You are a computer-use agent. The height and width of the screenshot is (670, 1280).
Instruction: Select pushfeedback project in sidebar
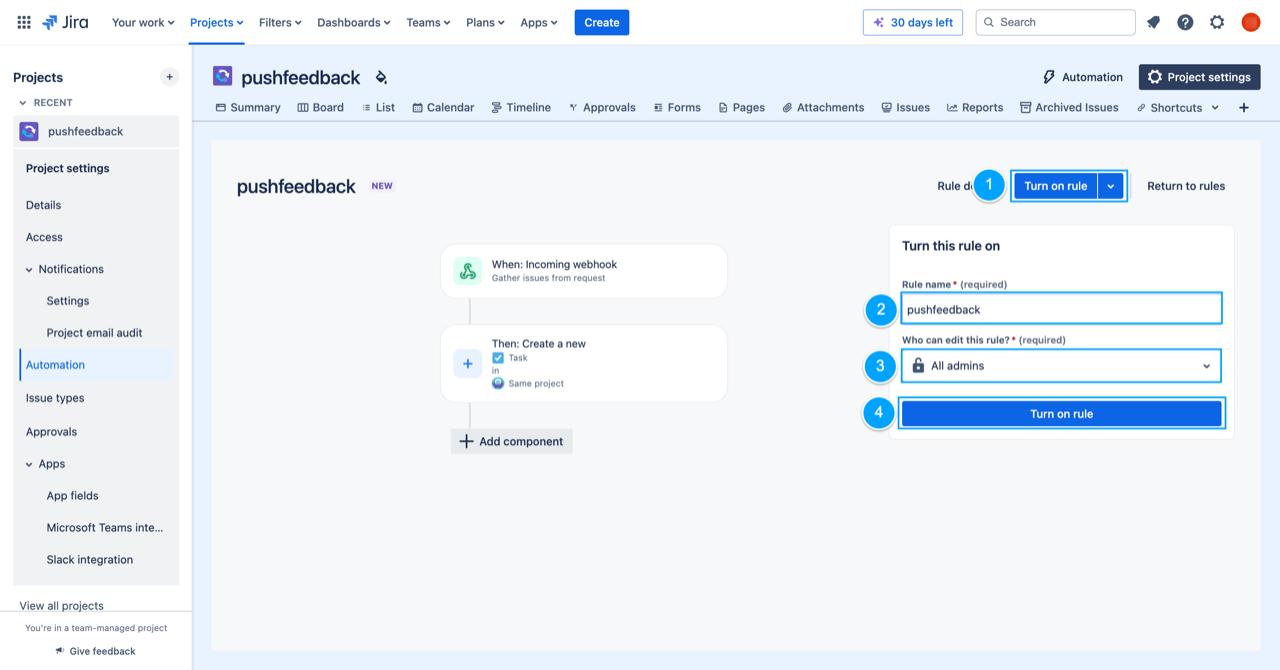click(96, 131)
